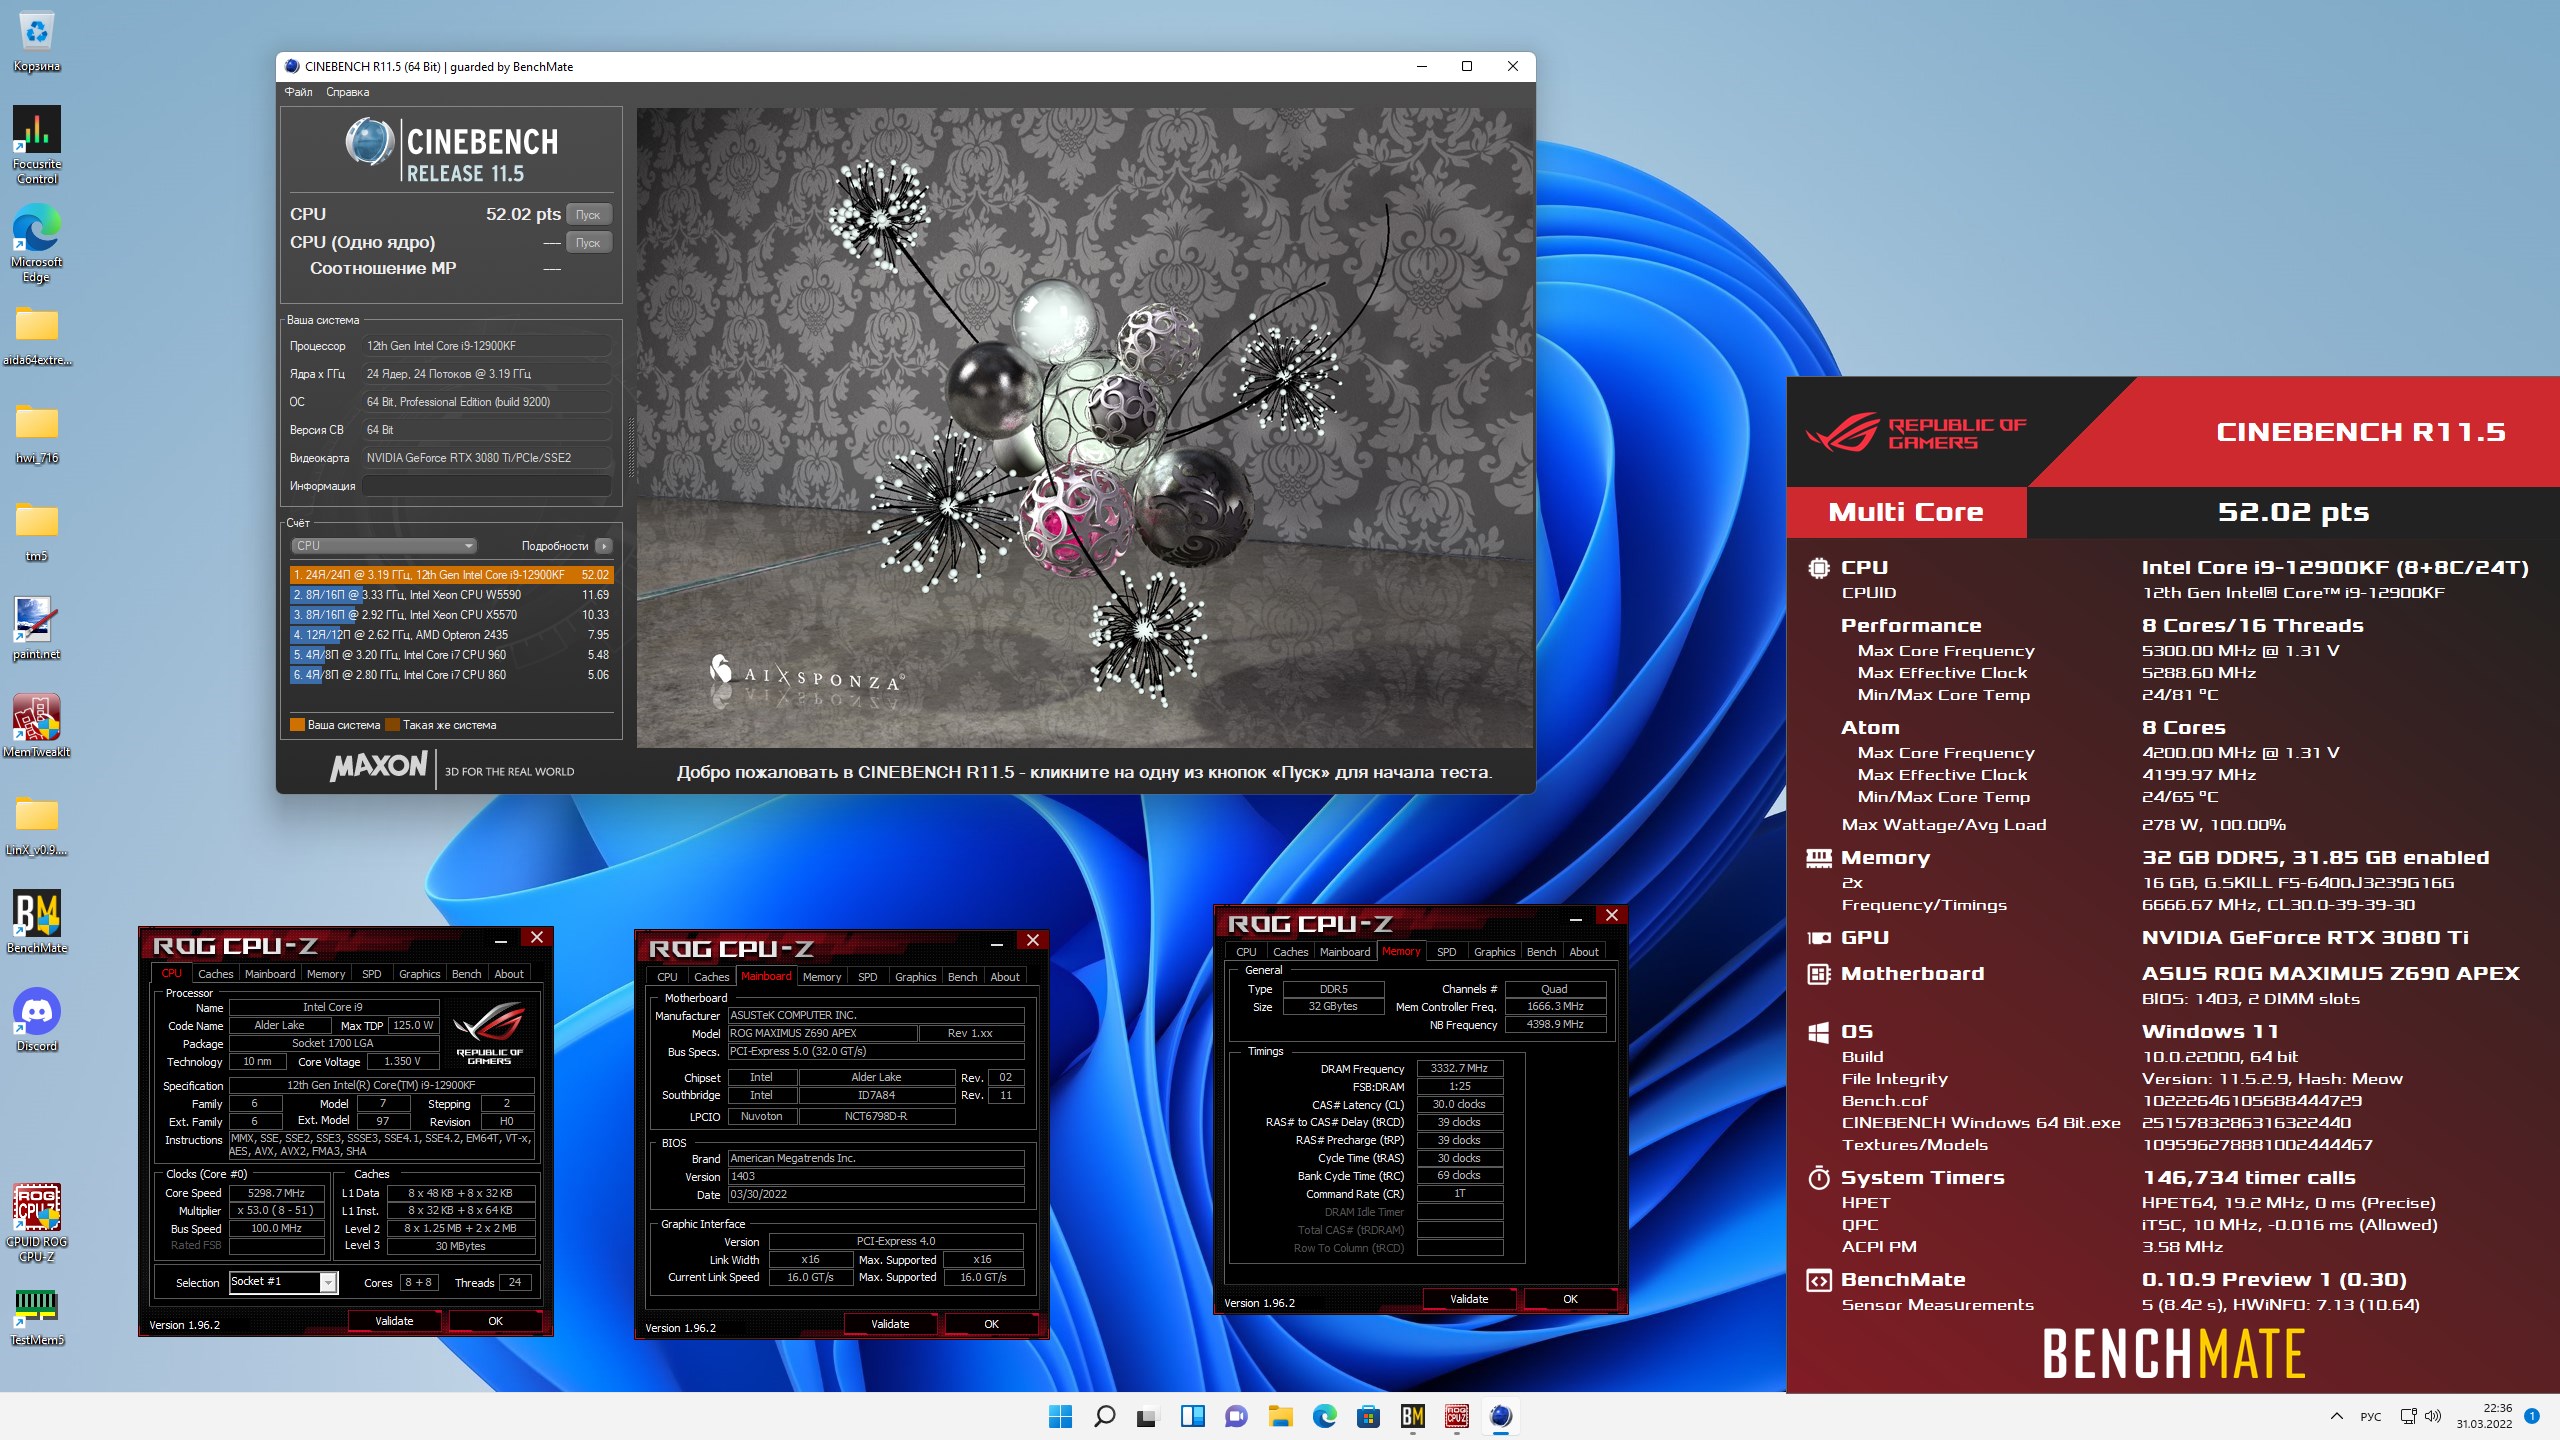2560x1440 pixels.
Task: Run single-core CPU test Пуск button
Action: point(588,242)
